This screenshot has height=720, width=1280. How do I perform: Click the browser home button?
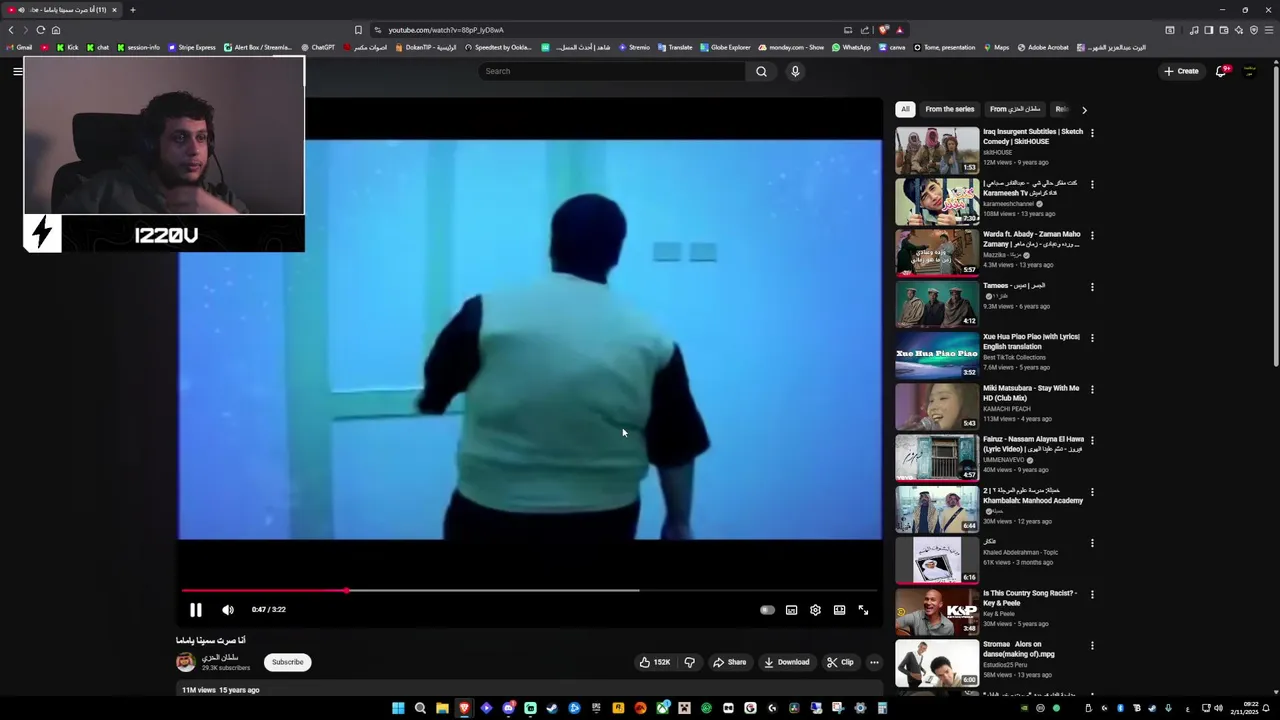[x=56, y=30]
